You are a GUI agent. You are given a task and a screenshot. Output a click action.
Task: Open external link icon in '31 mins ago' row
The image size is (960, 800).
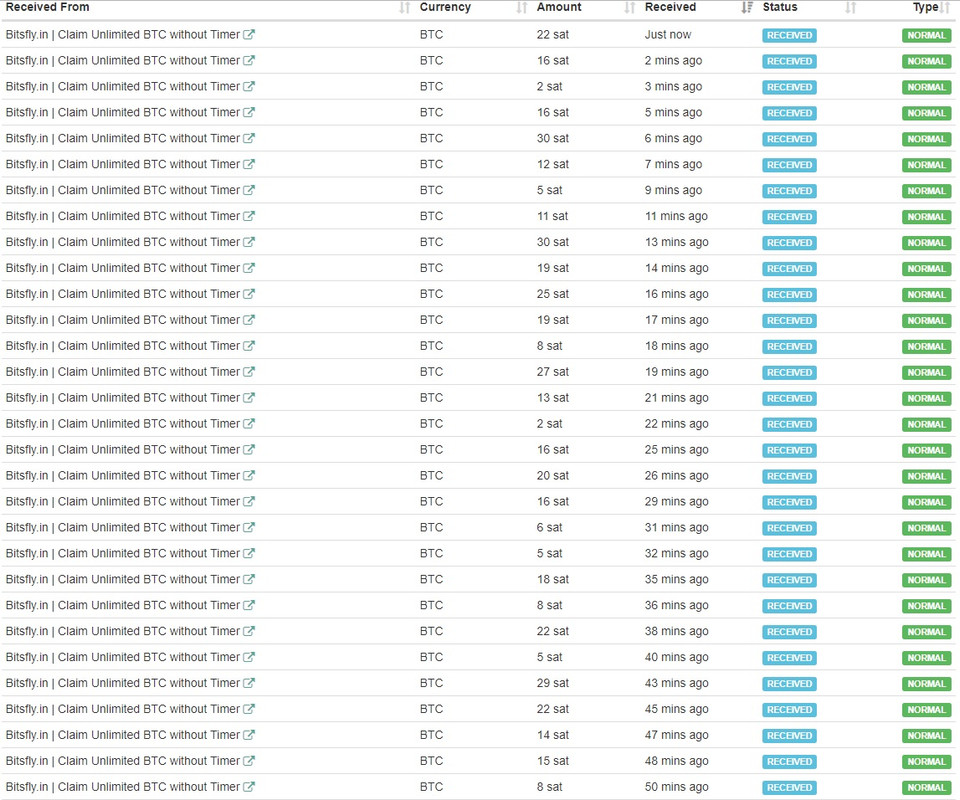click(249, 527)
